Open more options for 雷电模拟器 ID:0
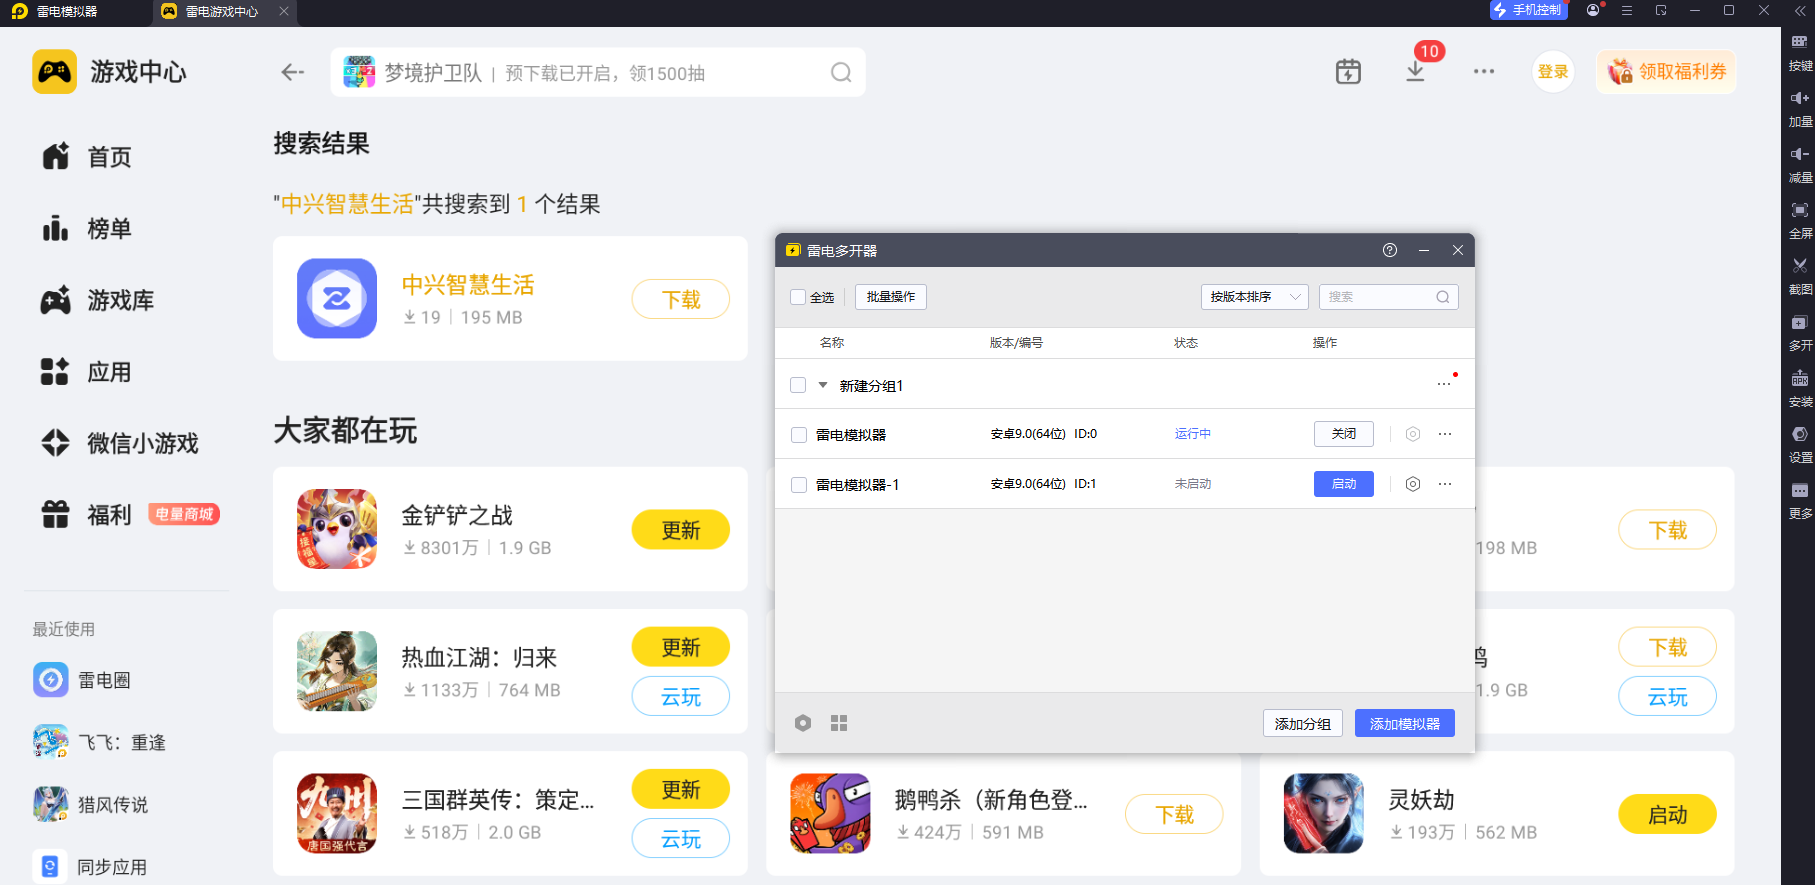 coord(1445,434)
